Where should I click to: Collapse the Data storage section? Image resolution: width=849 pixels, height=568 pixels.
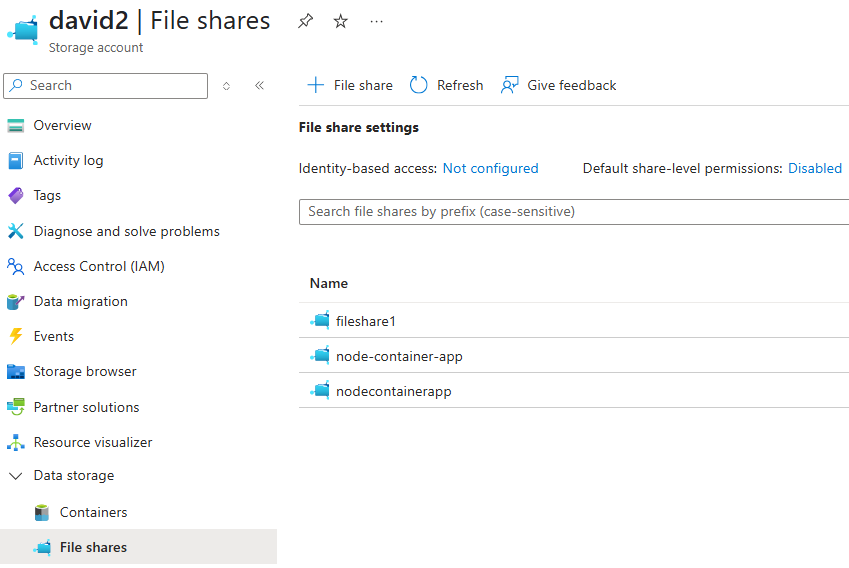[16, 476]
